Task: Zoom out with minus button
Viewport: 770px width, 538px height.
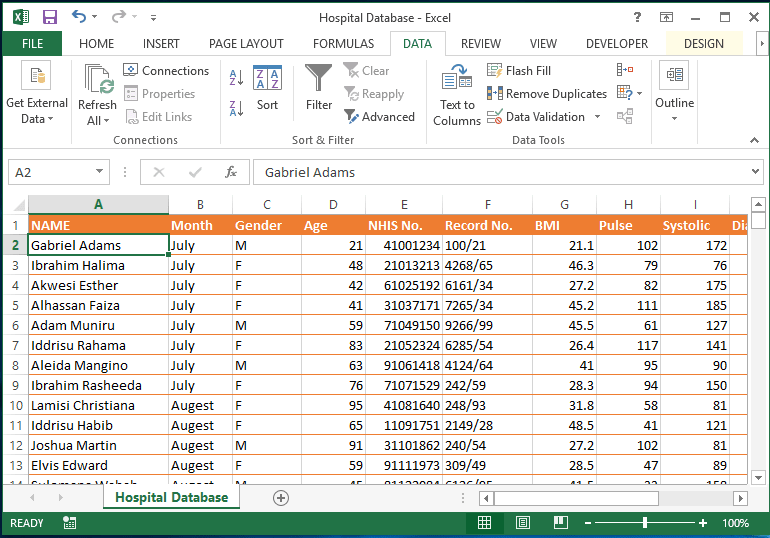Action: [588, 523]
